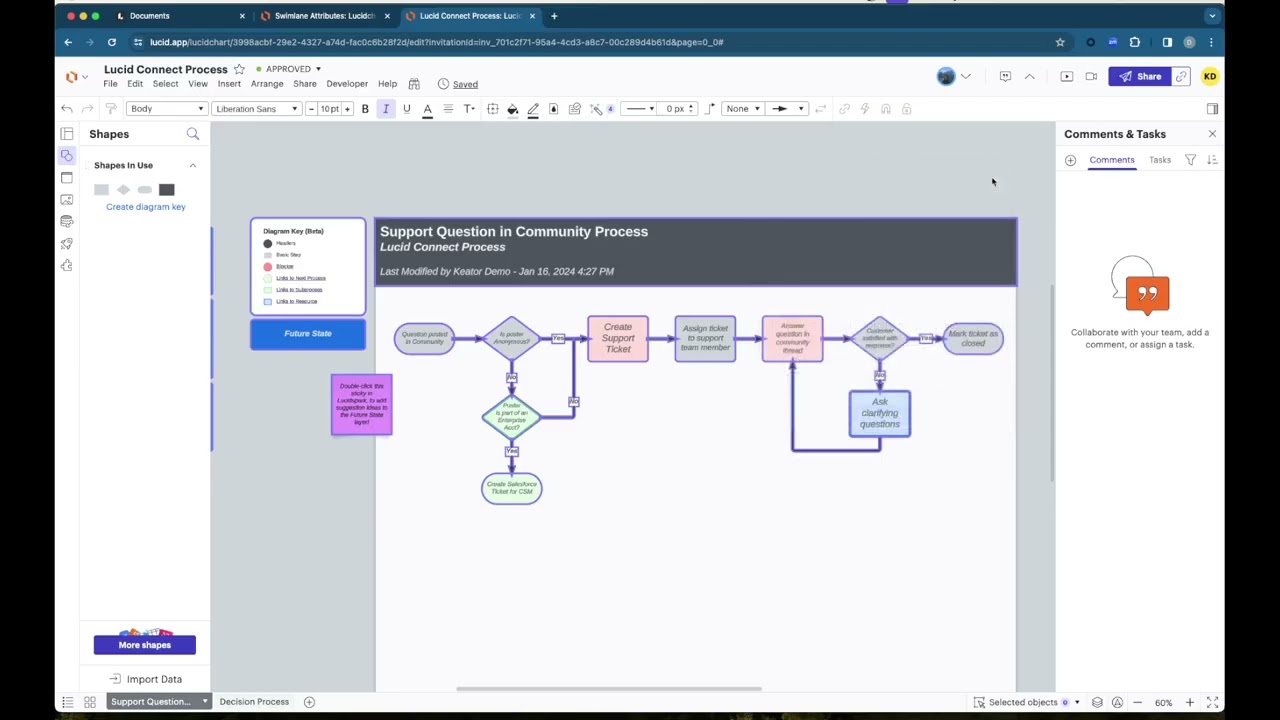
Task: Toggle the right dock panel icon
Action: [1212, 109]
